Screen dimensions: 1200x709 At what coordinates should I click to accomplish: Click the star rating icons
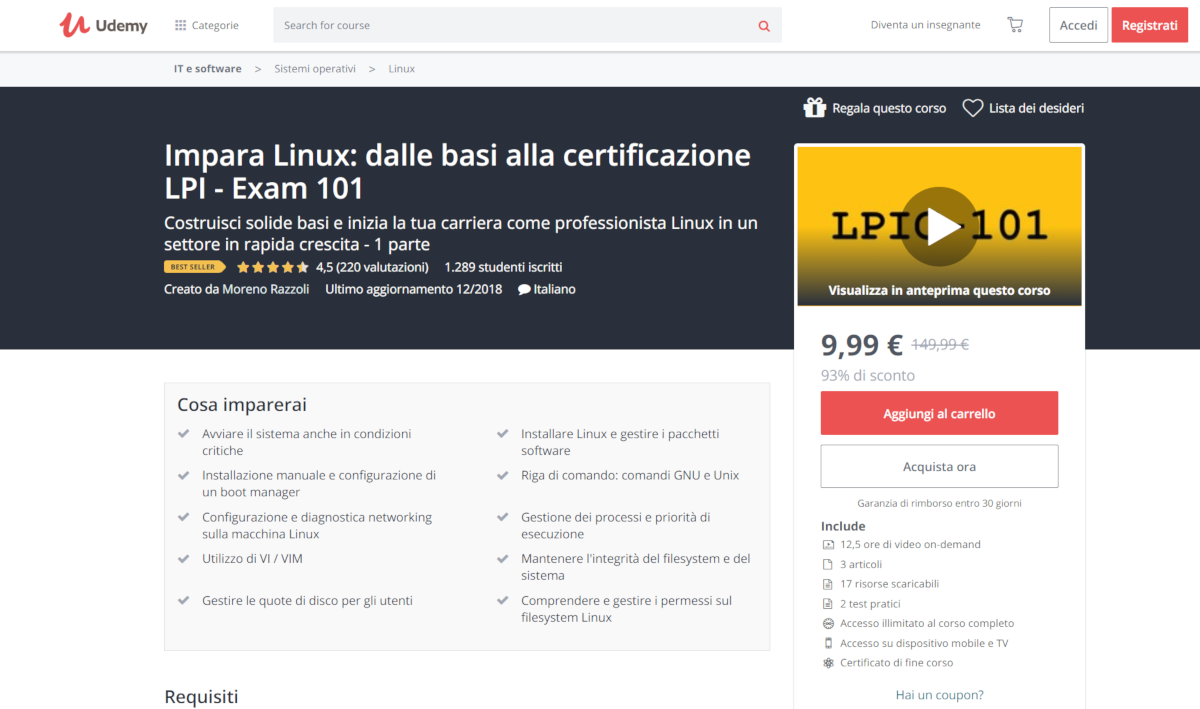(273, 267)
